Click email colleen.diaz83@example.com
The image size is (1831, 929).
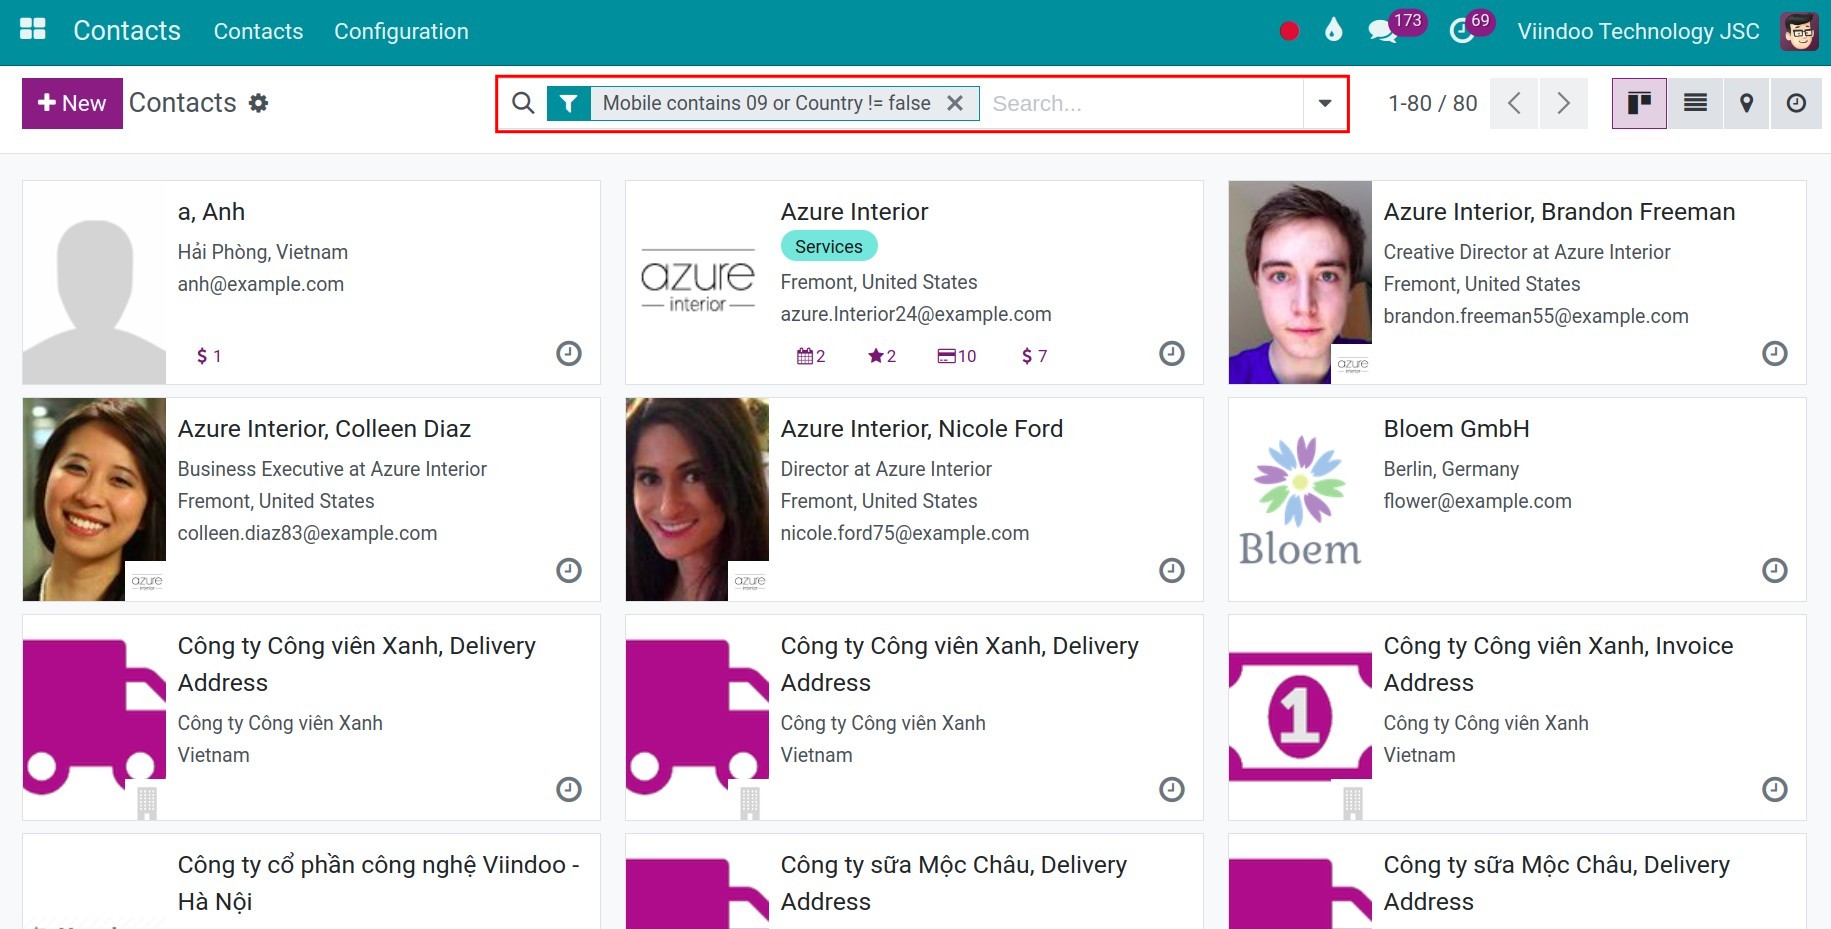tap(307, 533)
